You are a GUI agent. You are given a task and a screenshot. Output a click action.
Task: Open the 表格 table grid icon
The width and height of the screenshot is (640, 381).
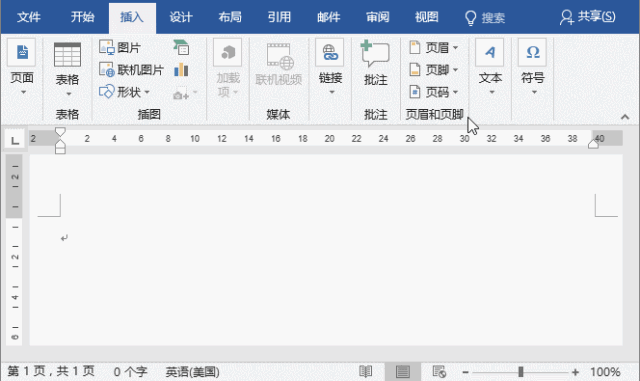67,55
